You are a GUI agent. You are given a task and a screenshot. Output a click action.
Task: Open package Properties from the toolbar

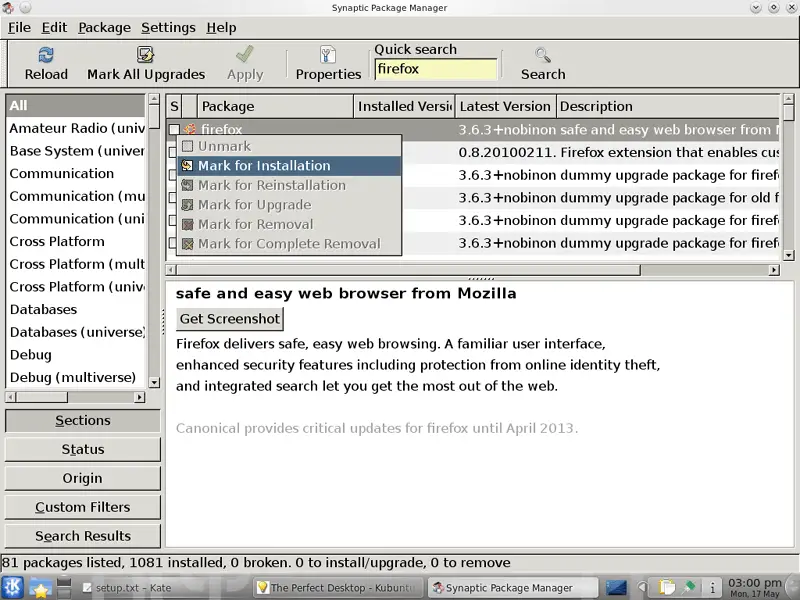(328, 63)
